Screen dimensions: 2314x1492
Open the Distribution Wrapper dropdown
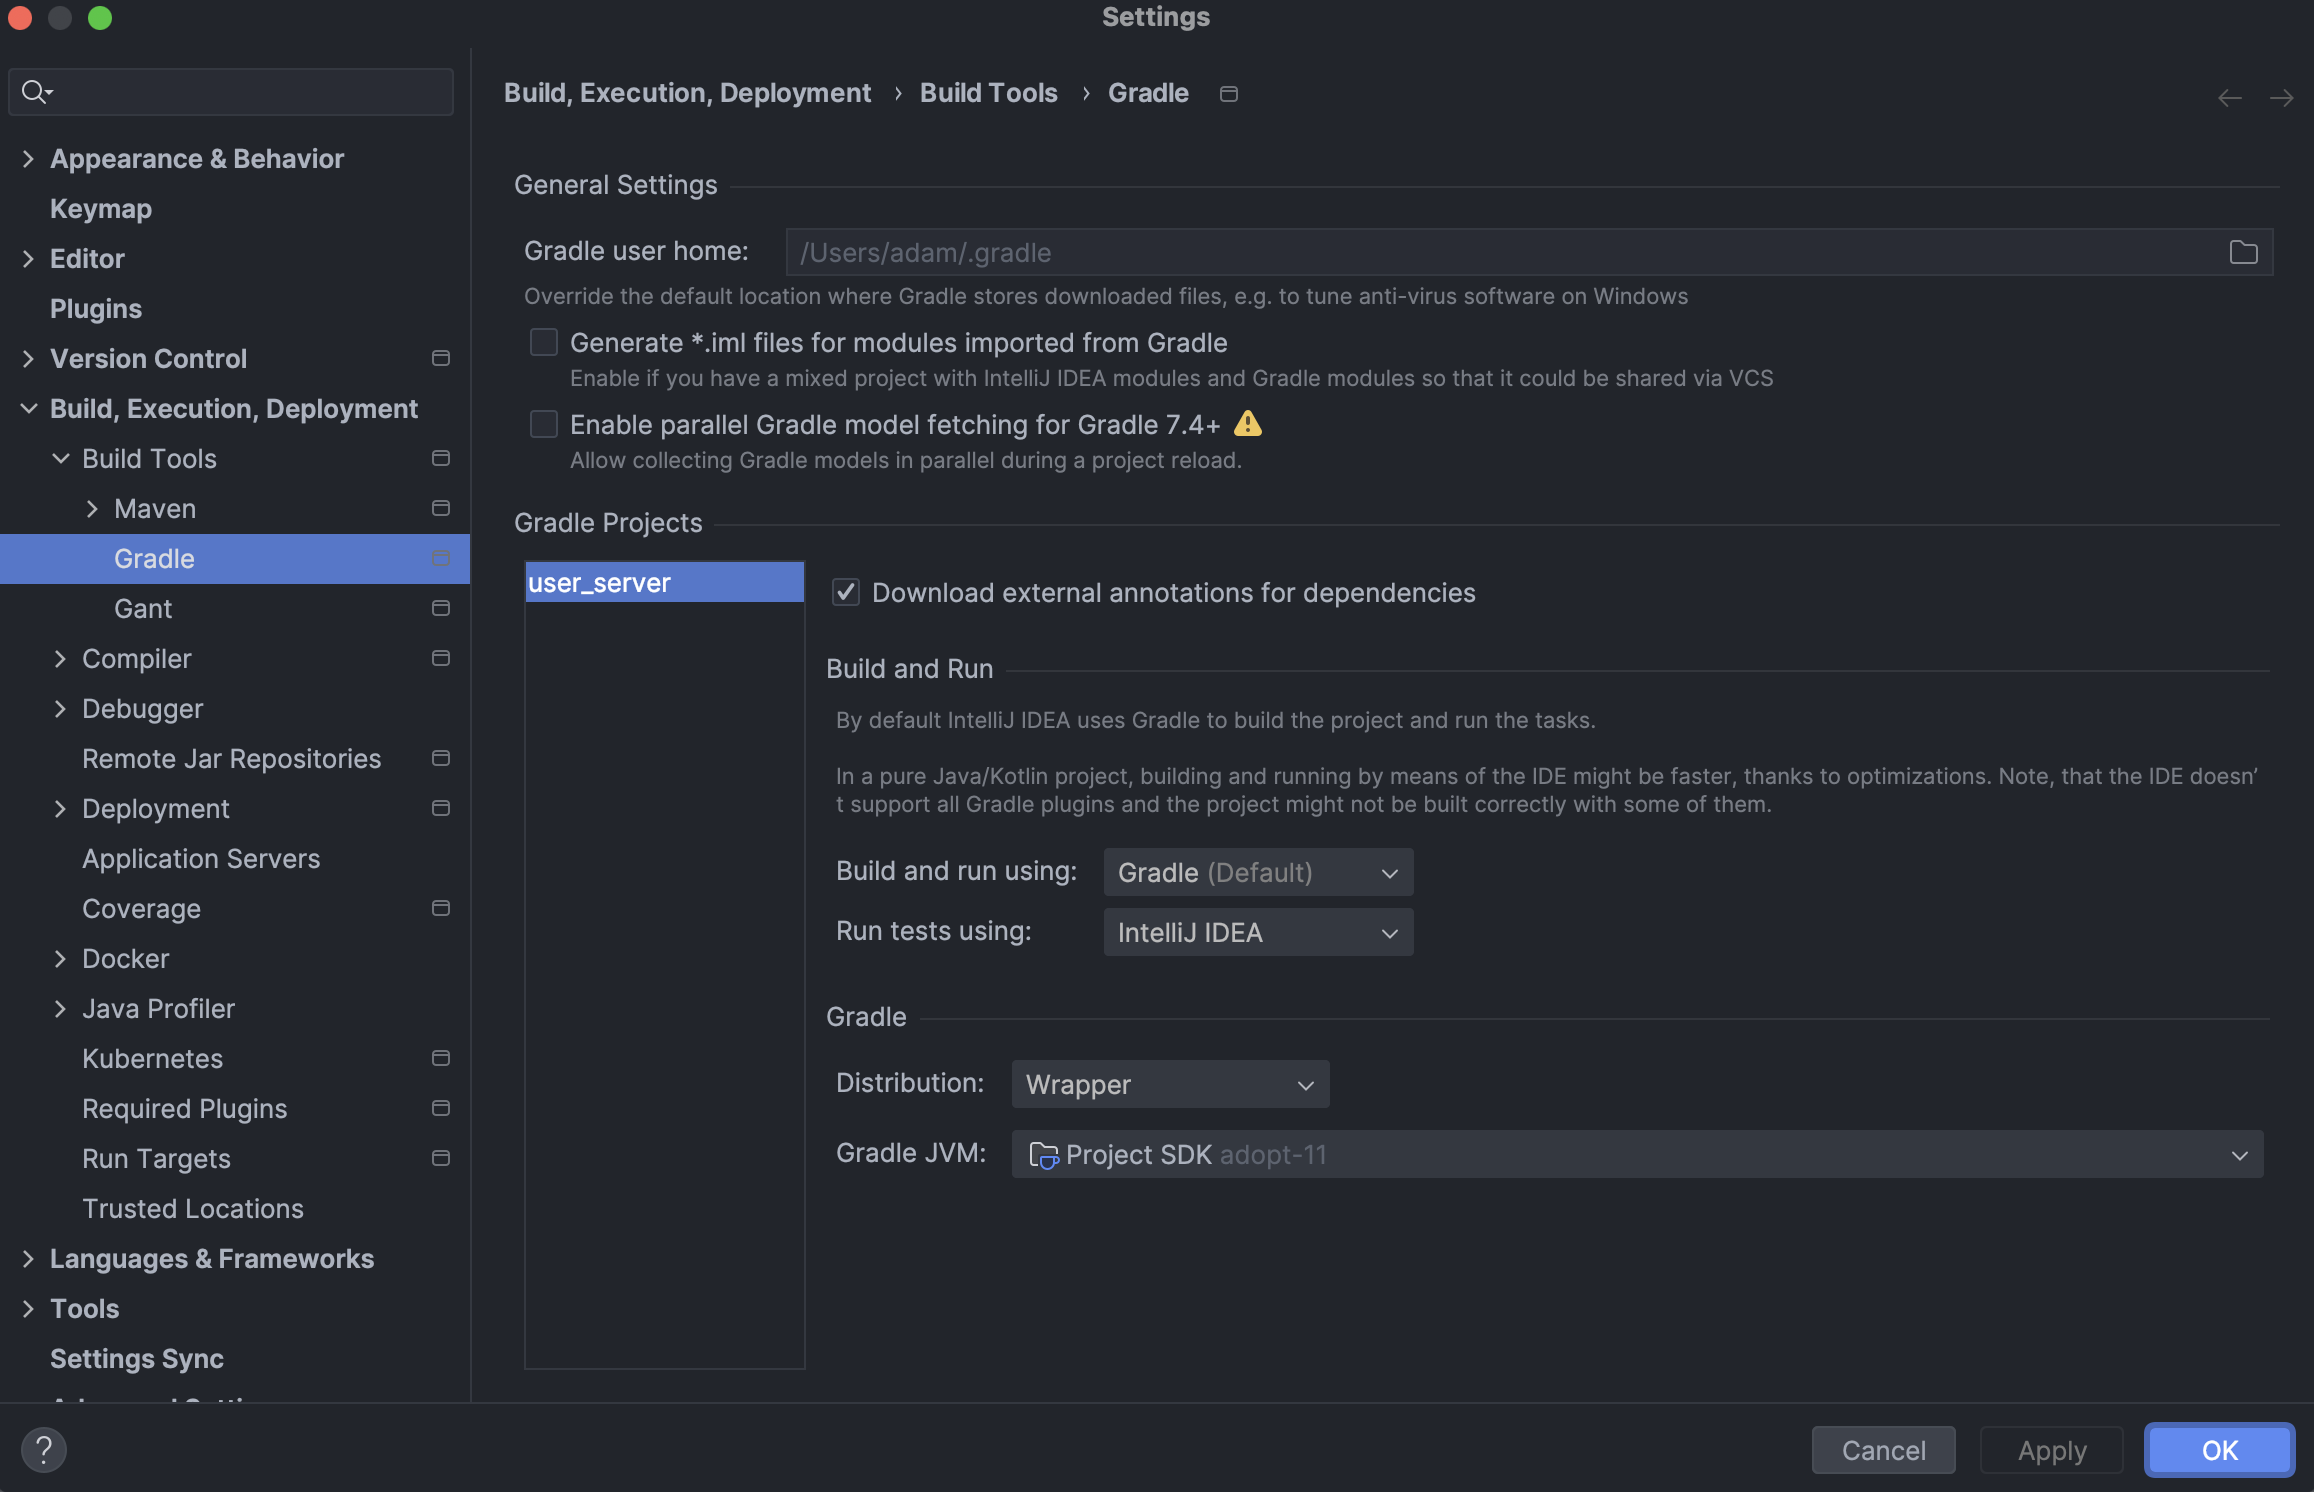tap(1170, 1084)
